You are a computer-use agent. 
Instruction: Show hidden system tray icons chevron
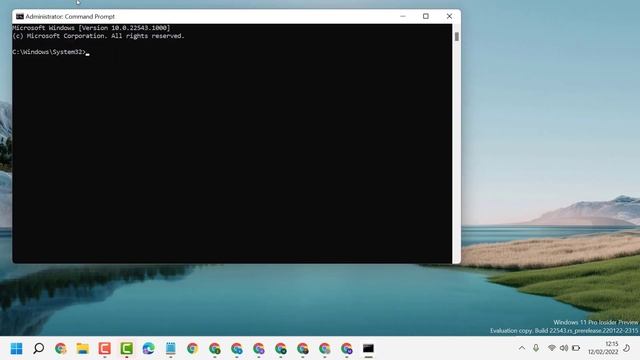pyautogui.click(x=522, y=348)
